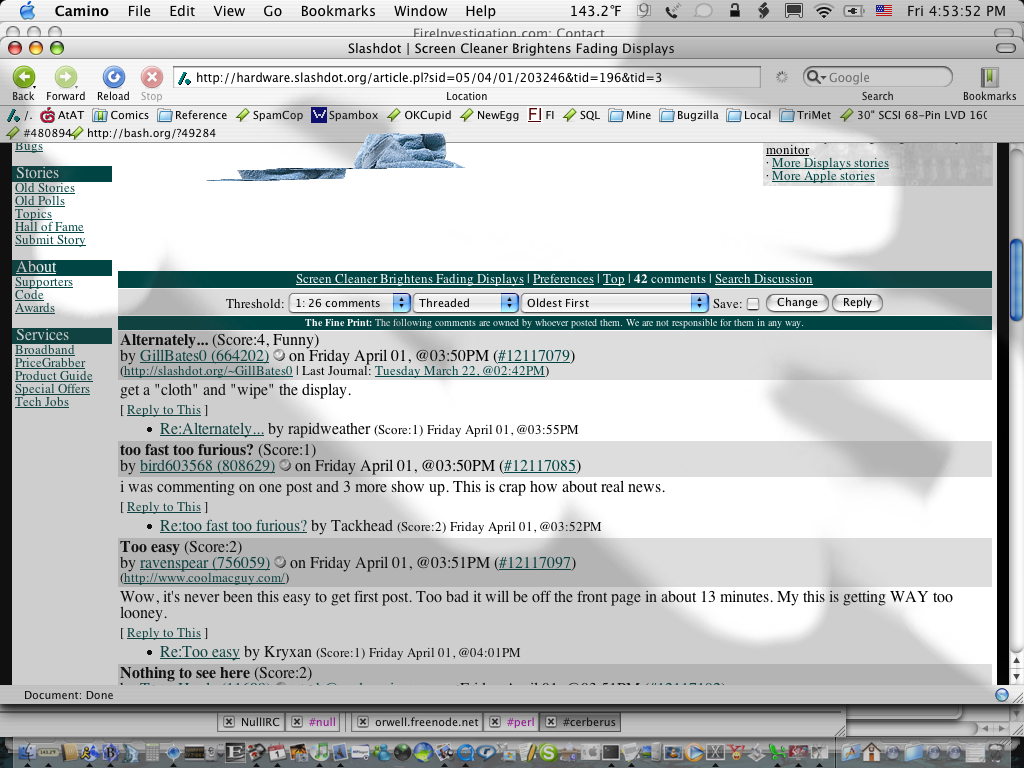Open the NewEgg bookmark
Image resolution: width=1024 pixels, height=768 pixels.
tap(490, 116)
